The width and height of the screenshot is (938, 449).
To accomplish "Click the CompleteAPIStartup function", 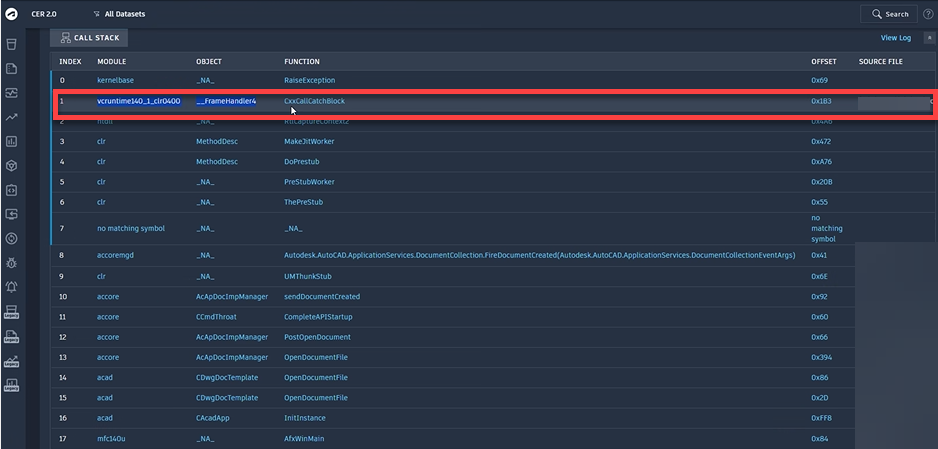I will coord(318,317).
